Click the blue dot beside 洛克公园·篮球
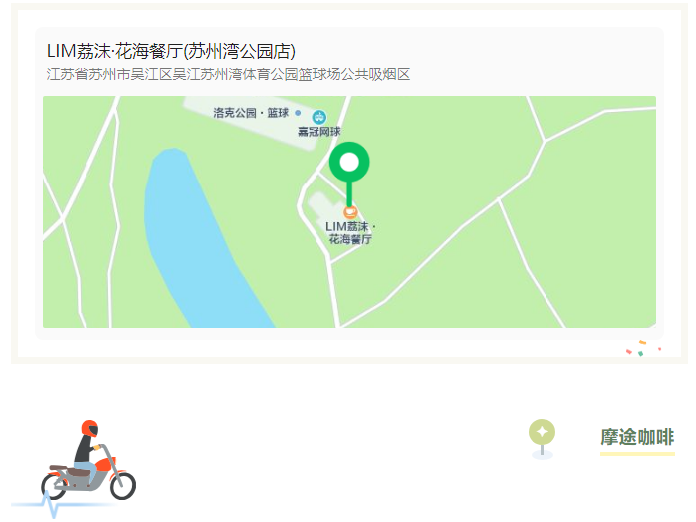This screenshot has height=522, width=696. click(298, 113)
